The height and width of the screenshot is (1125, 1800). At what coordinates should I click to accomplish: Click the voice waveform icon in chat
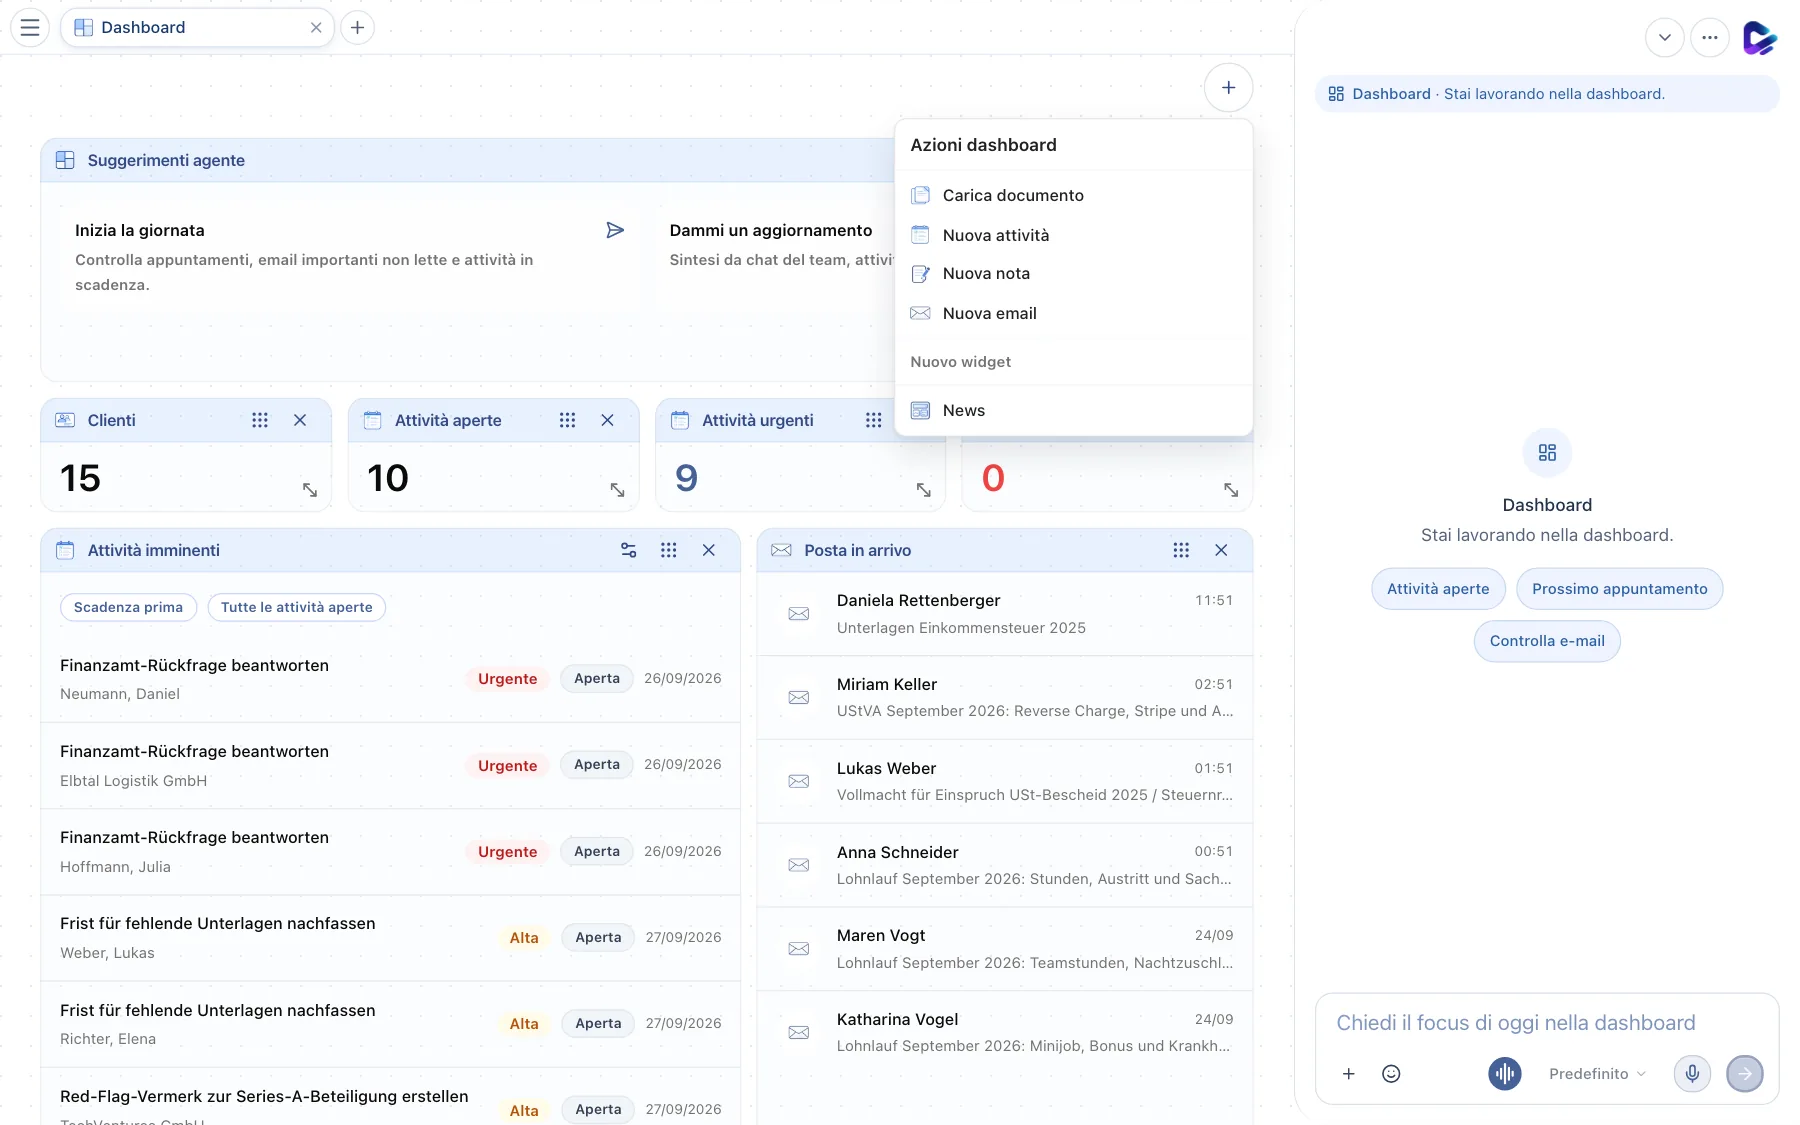[1505, 1074]
